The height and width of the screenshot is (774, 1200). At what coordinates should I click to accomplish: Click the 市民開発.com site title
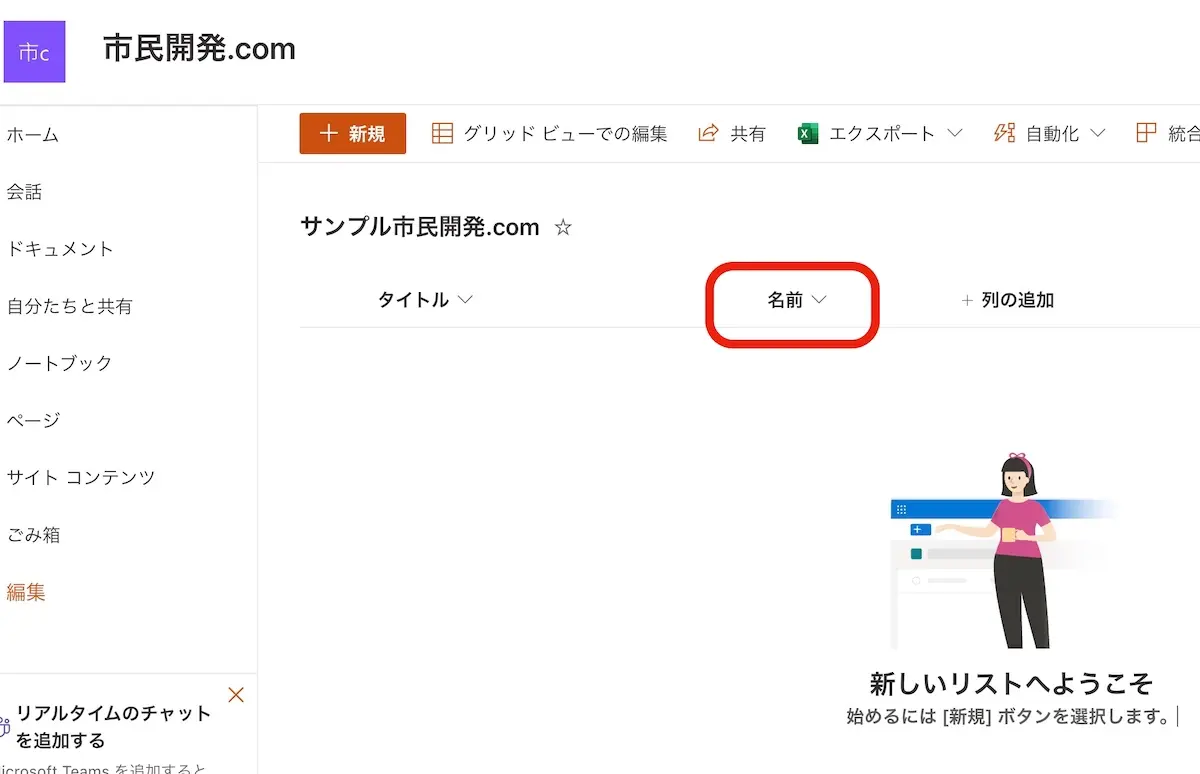click(199, 49)
